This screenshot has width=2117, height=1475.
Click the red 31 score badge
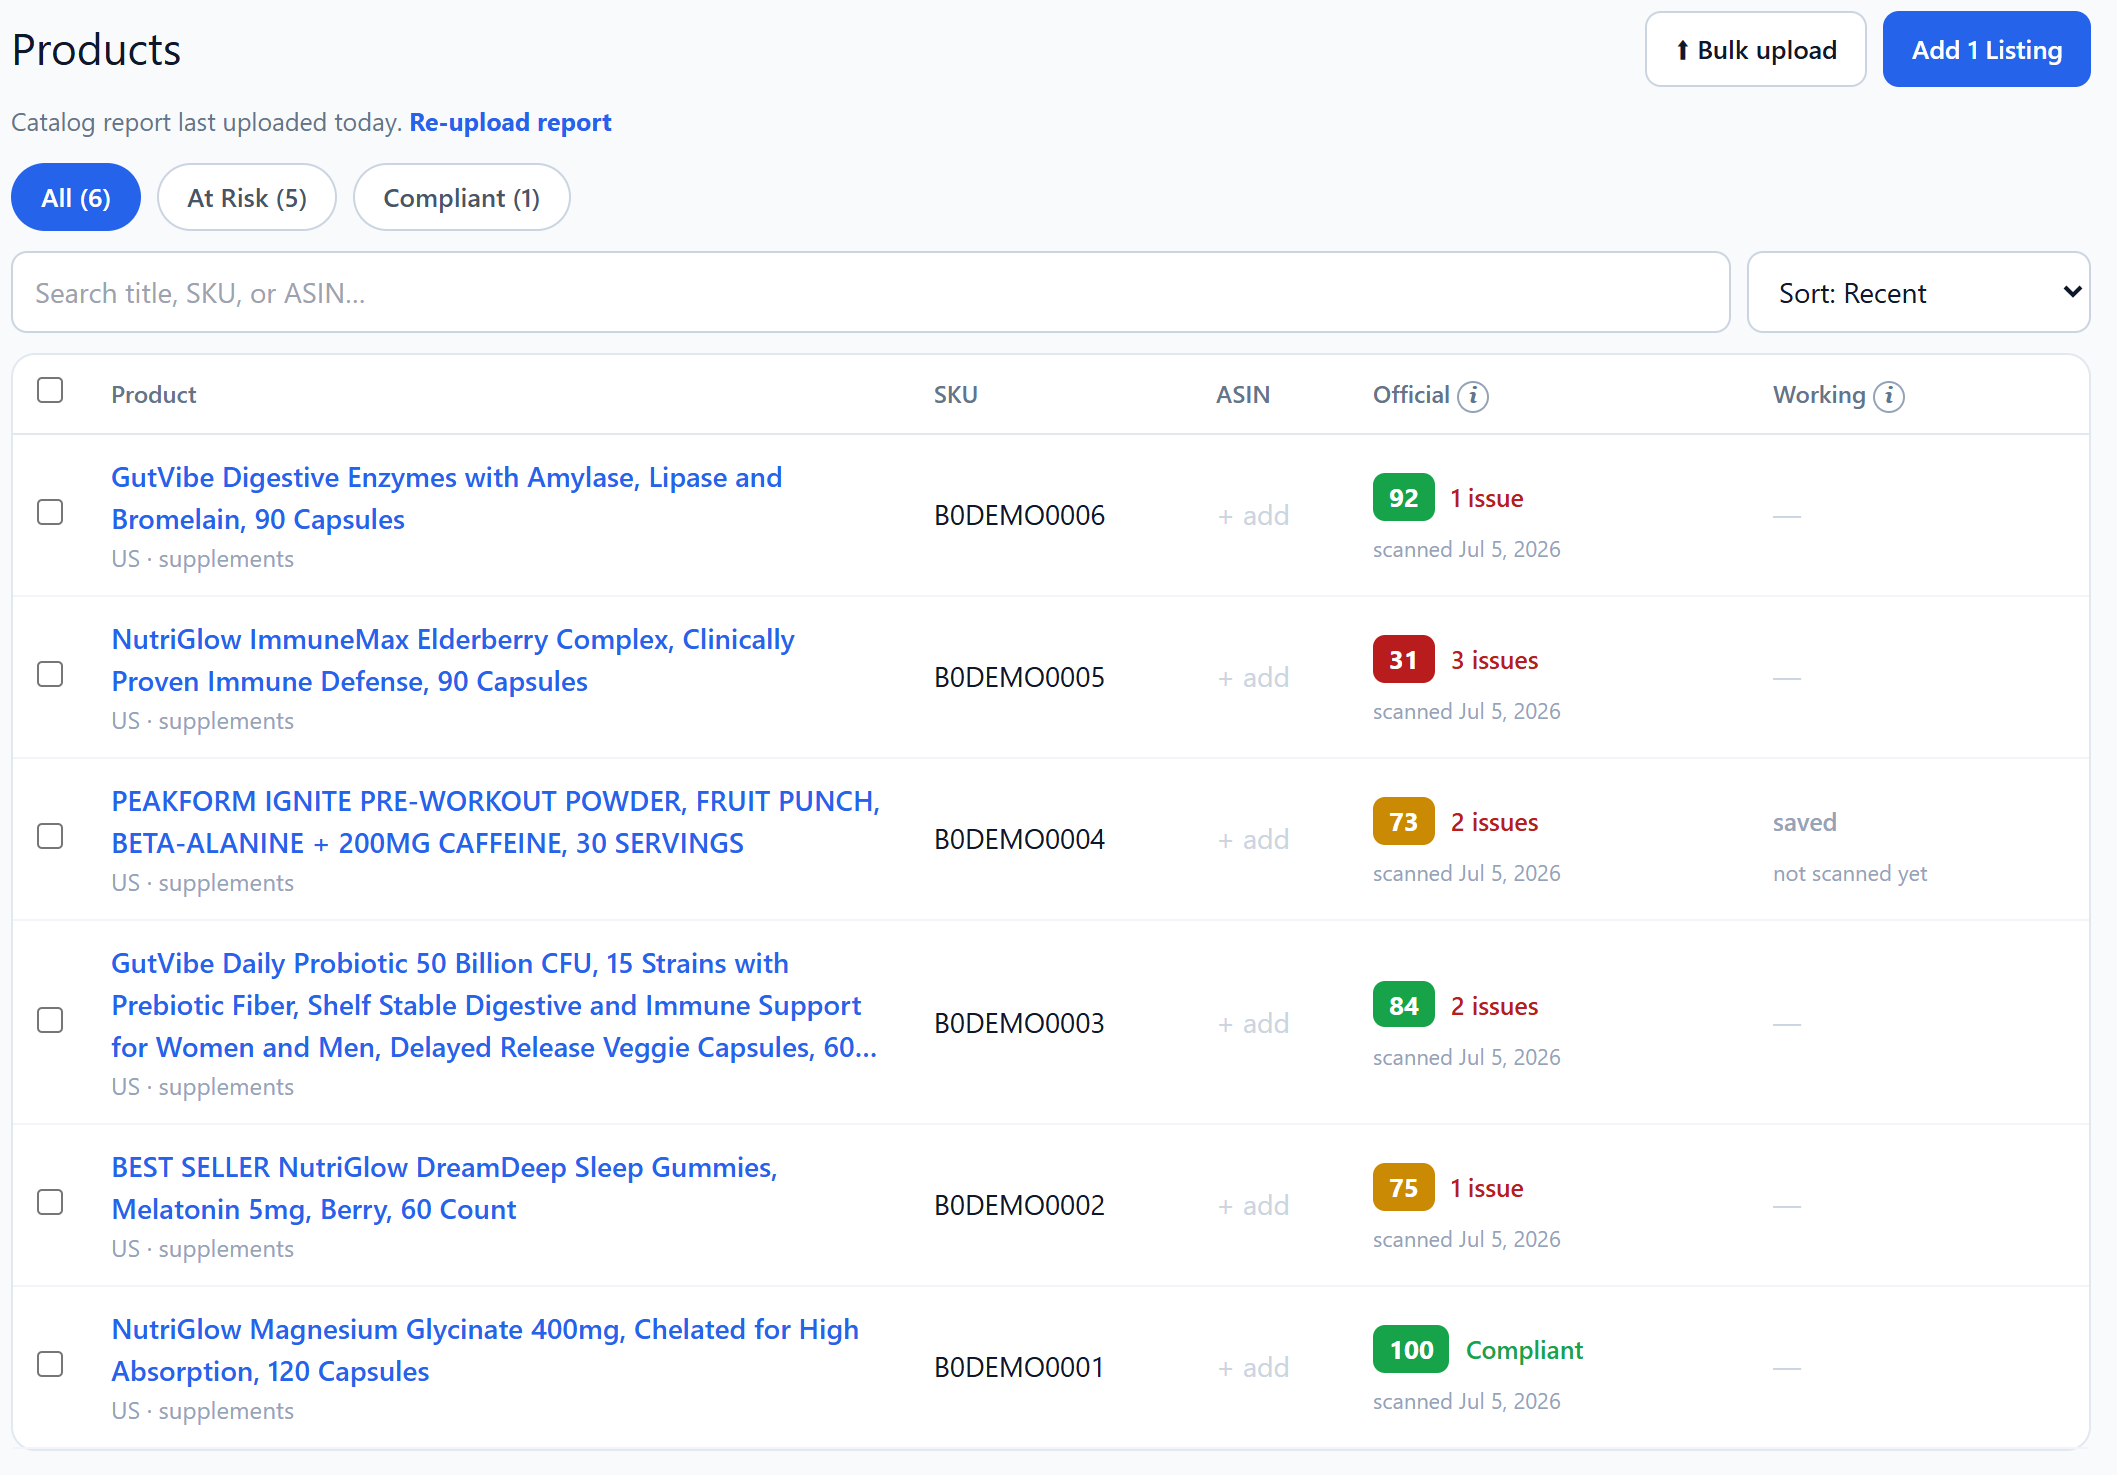[x=1404, y=659]
